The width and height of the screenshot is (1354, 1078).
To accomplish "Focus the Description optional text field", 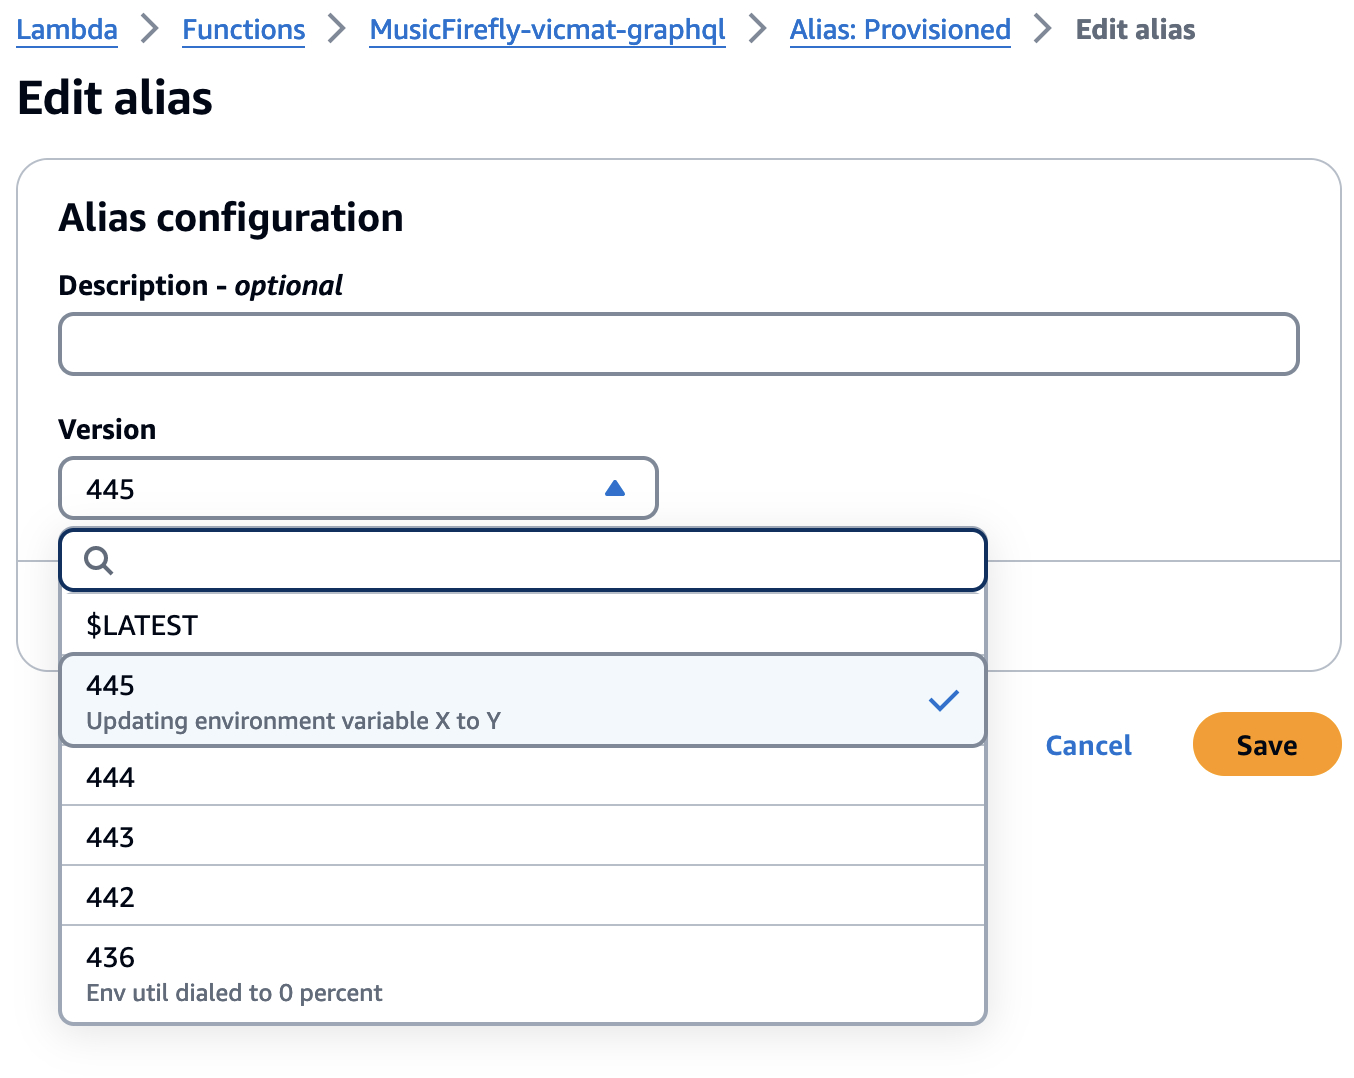I will tap(678, 344).
